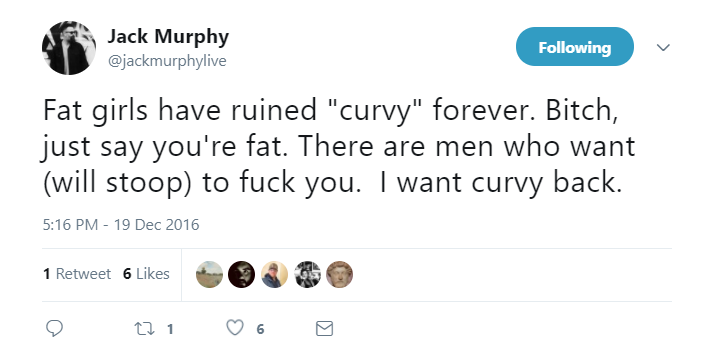Like the tweet with the heart icon
This screenshot has width=715, height=364.
point(235,328)
